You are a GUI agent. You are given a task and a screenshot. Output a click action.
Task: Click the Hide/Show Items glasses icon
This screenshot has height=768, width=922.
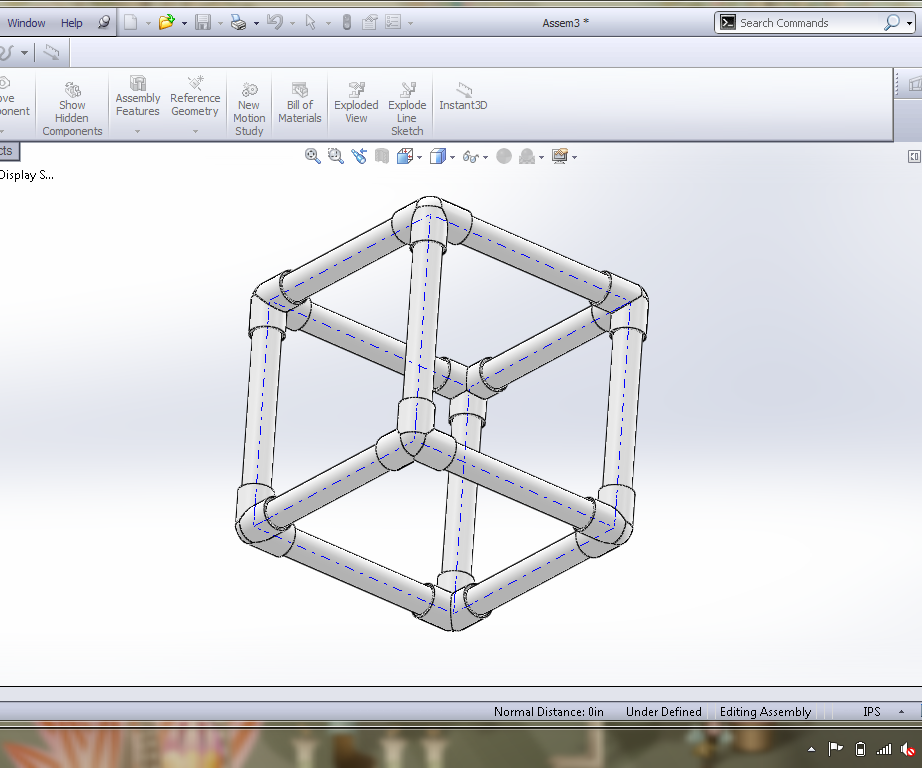[x=472, y=156]
